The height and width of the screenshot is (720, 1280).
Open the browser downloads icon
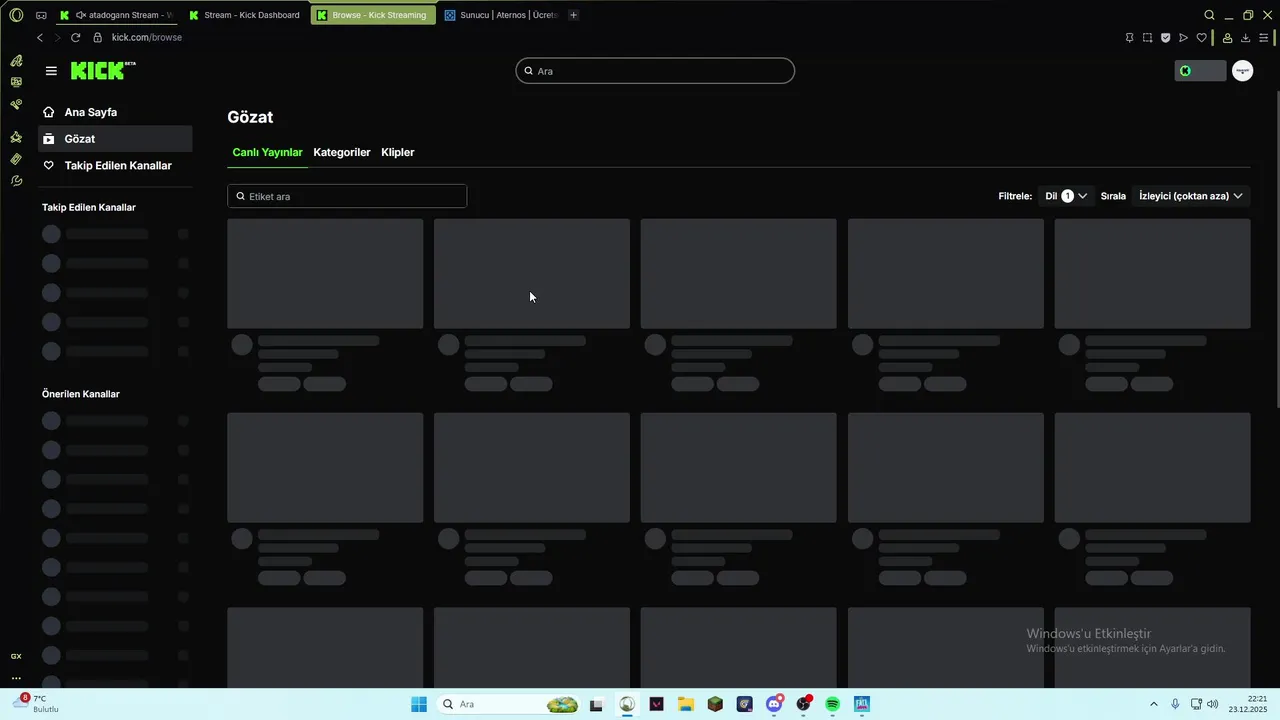point(1245,38)
